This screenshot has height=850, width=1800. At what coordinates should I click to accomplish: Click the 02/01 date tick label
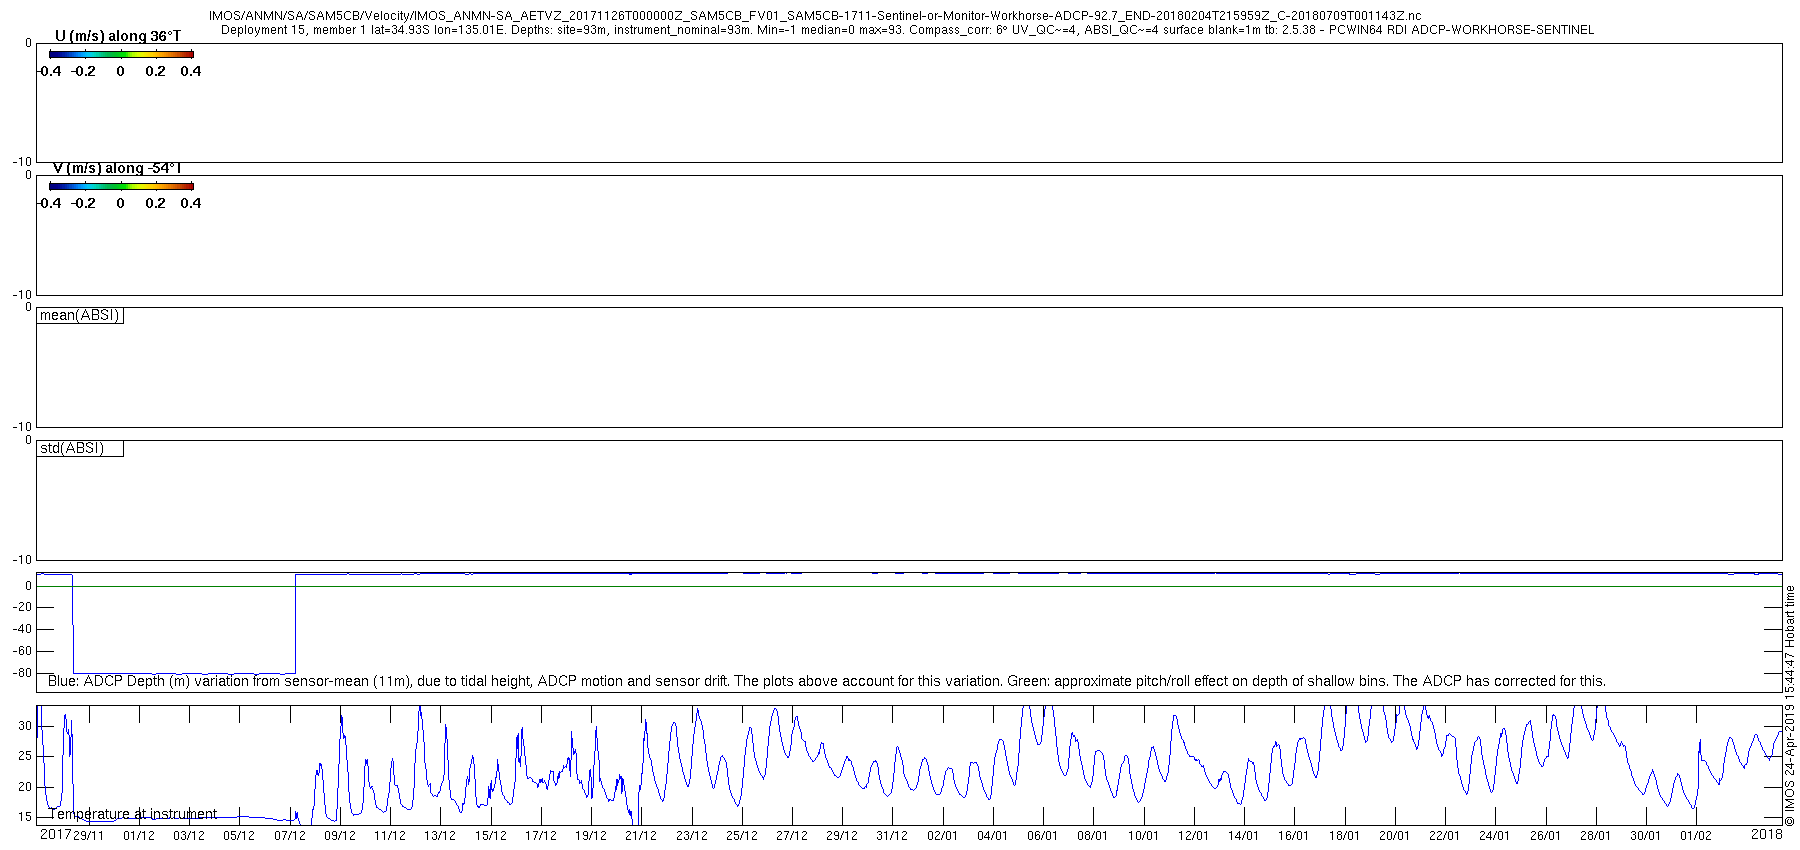pos(942,836)
